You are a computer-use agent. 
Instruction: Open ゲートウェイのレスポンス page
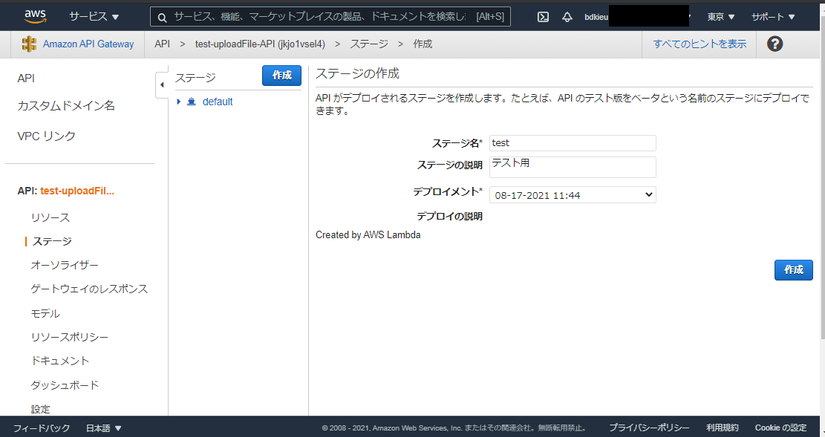tap(89, 289)
